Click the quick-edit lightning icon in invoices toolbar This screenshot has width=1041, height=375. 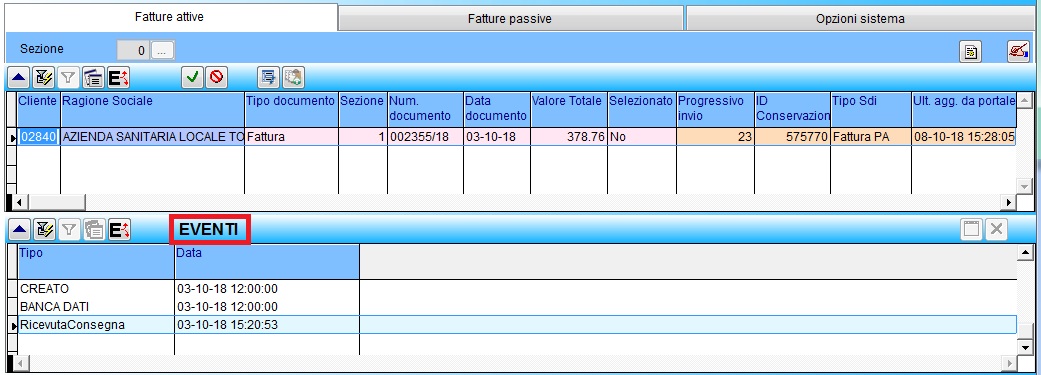tap(44, 78)
